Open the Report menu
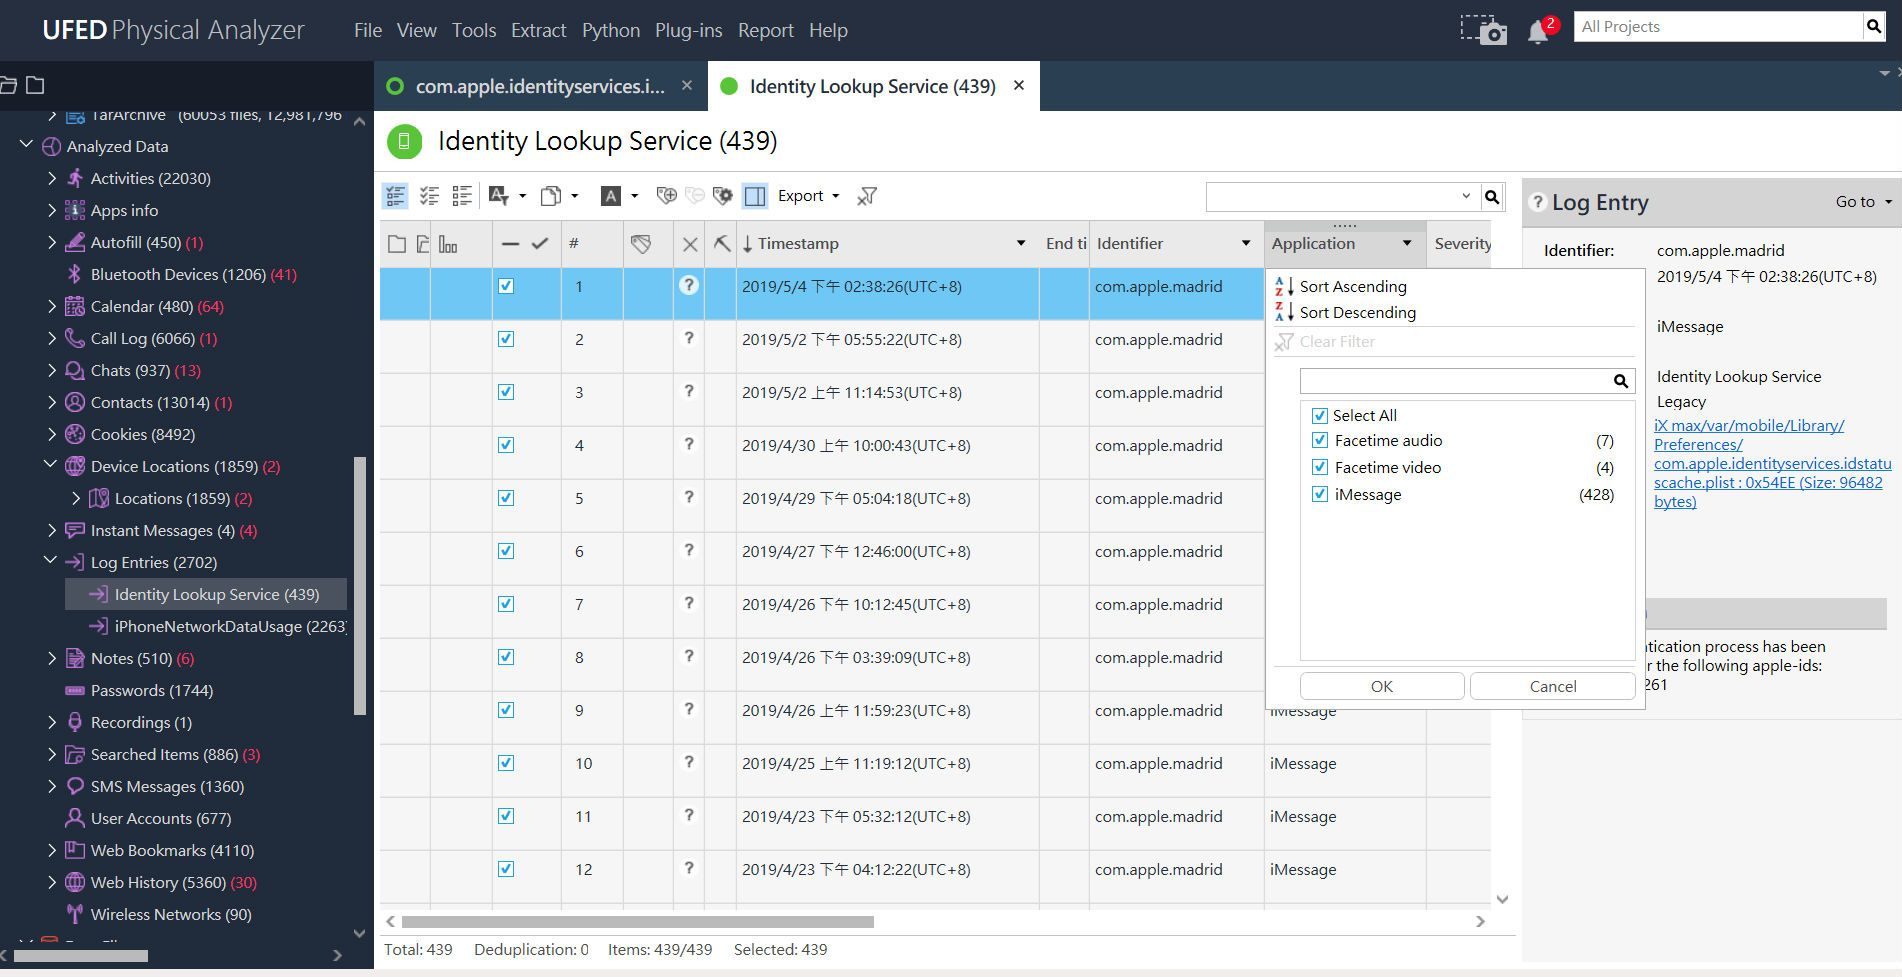This screenshot has height=977, width=1902. pyautogui.click(x=765, y=30)
